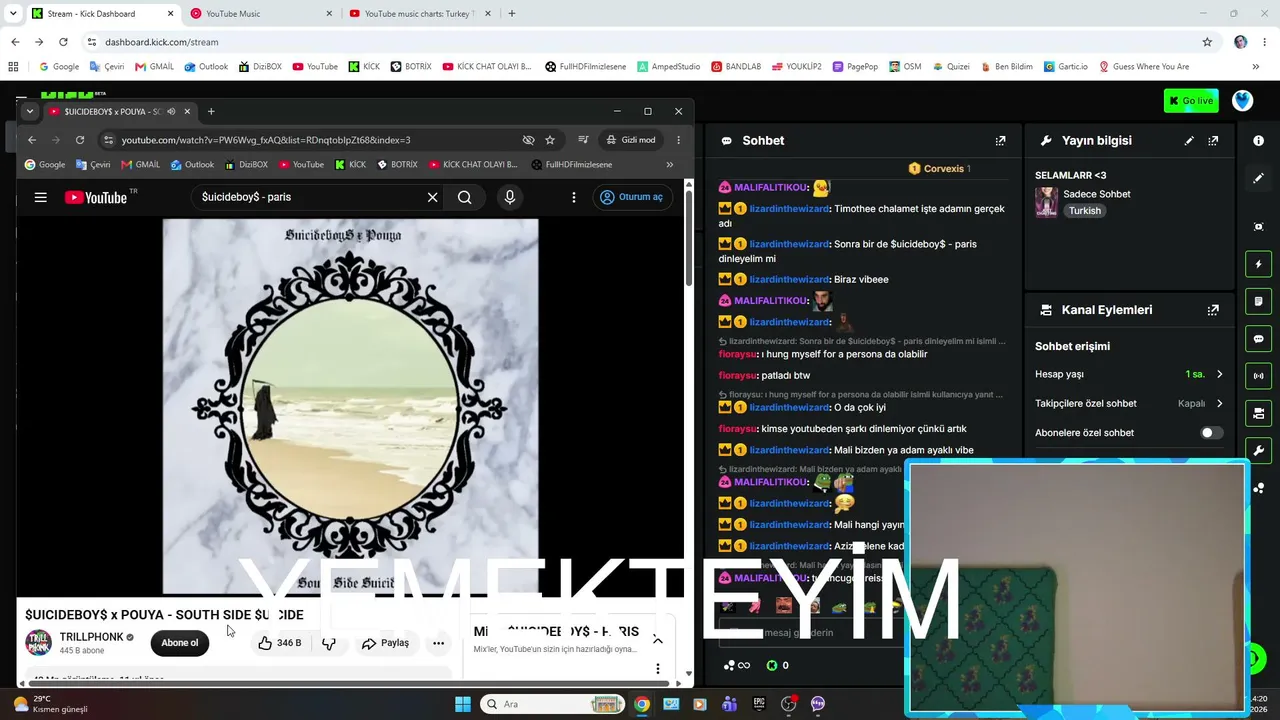This screenshot has height=720, width=1280.
Task: Open the info icon in Kick's right sidebar
Action: 1258,141
